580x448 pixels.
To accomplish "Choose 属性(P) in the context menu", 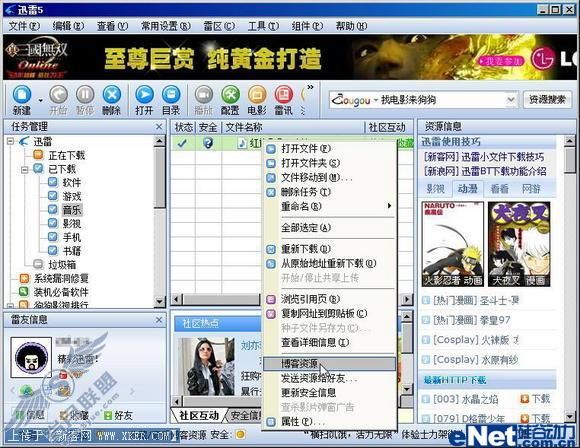I will (x=329, y=421).
